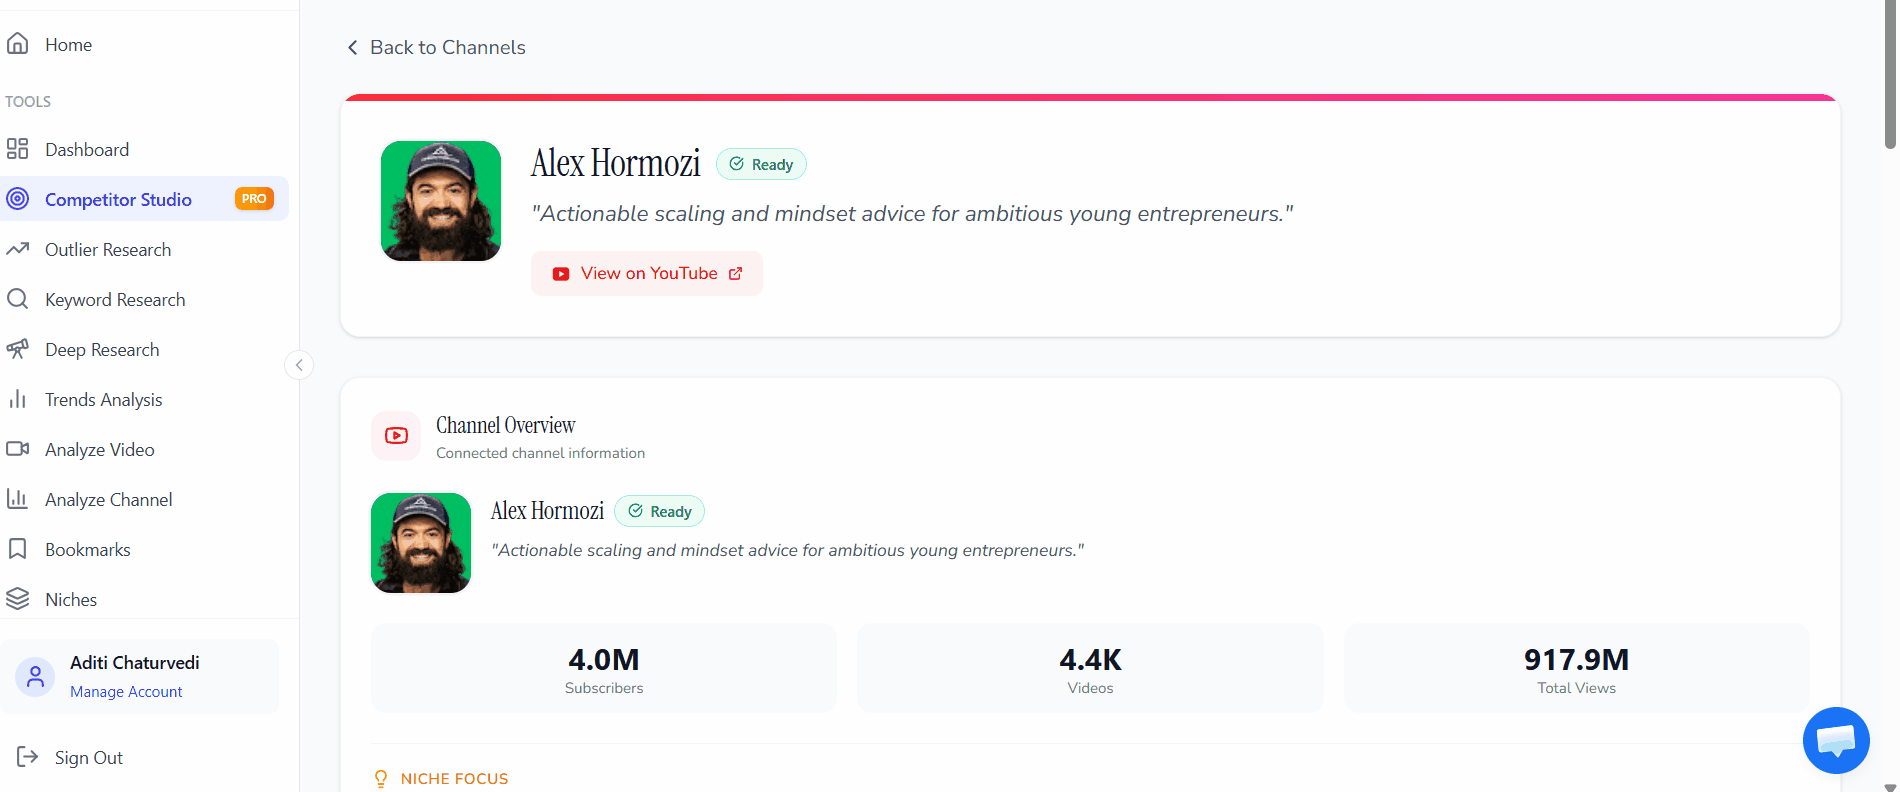
Task: Click the Ready status badge
Action: 760,163
